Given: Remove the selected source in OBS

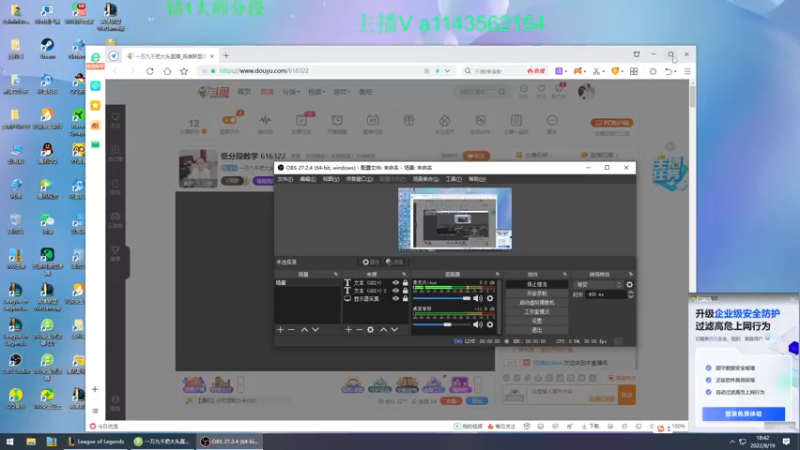Looking at the screenshot, I should click(359, 330).
